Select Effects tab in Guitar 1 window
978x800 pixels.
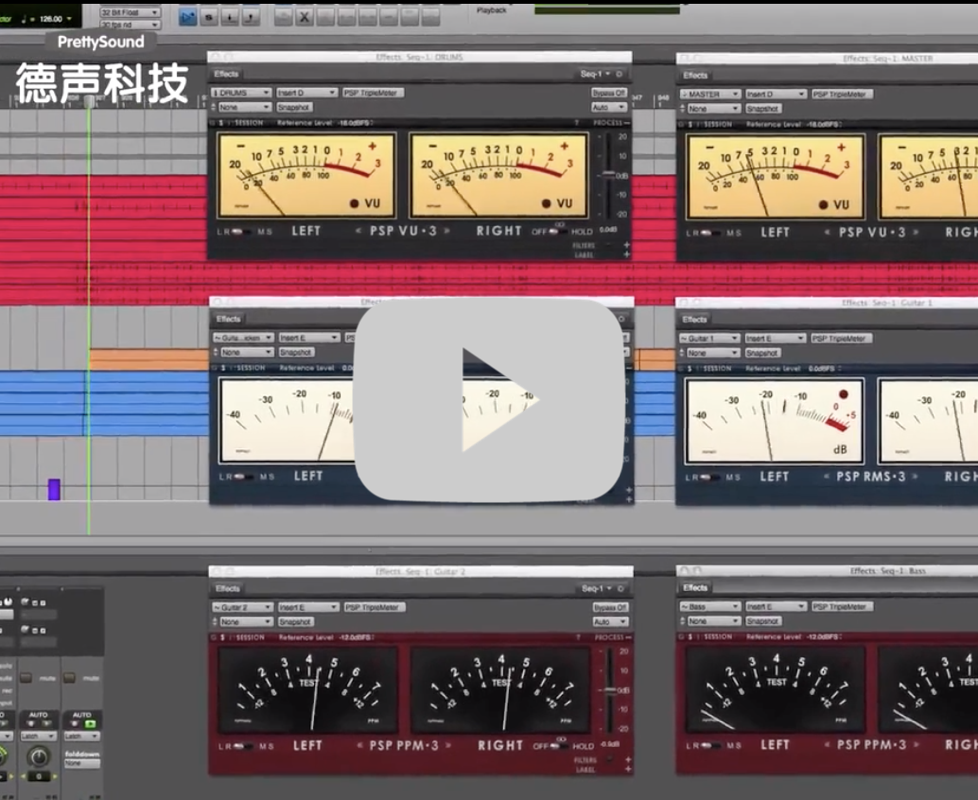pos(694,319)
